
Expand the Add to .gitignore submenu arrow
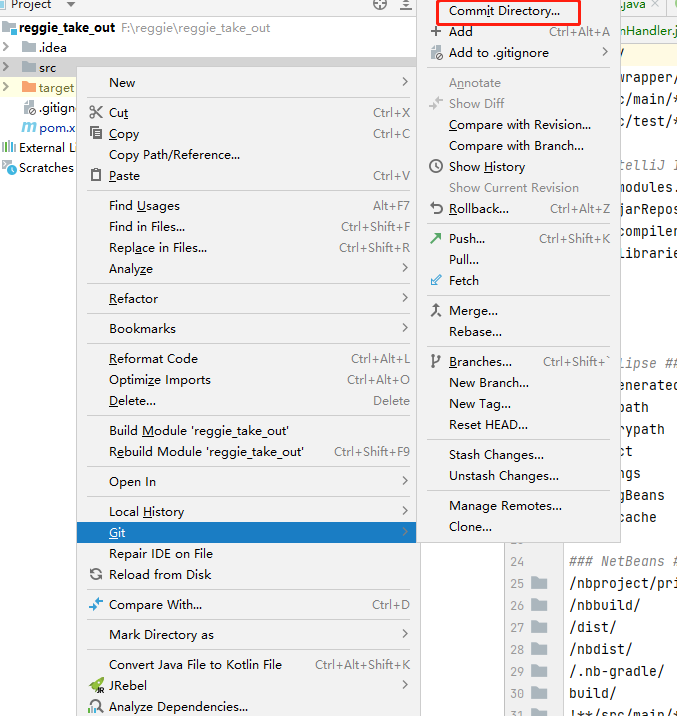click(605, 52)
